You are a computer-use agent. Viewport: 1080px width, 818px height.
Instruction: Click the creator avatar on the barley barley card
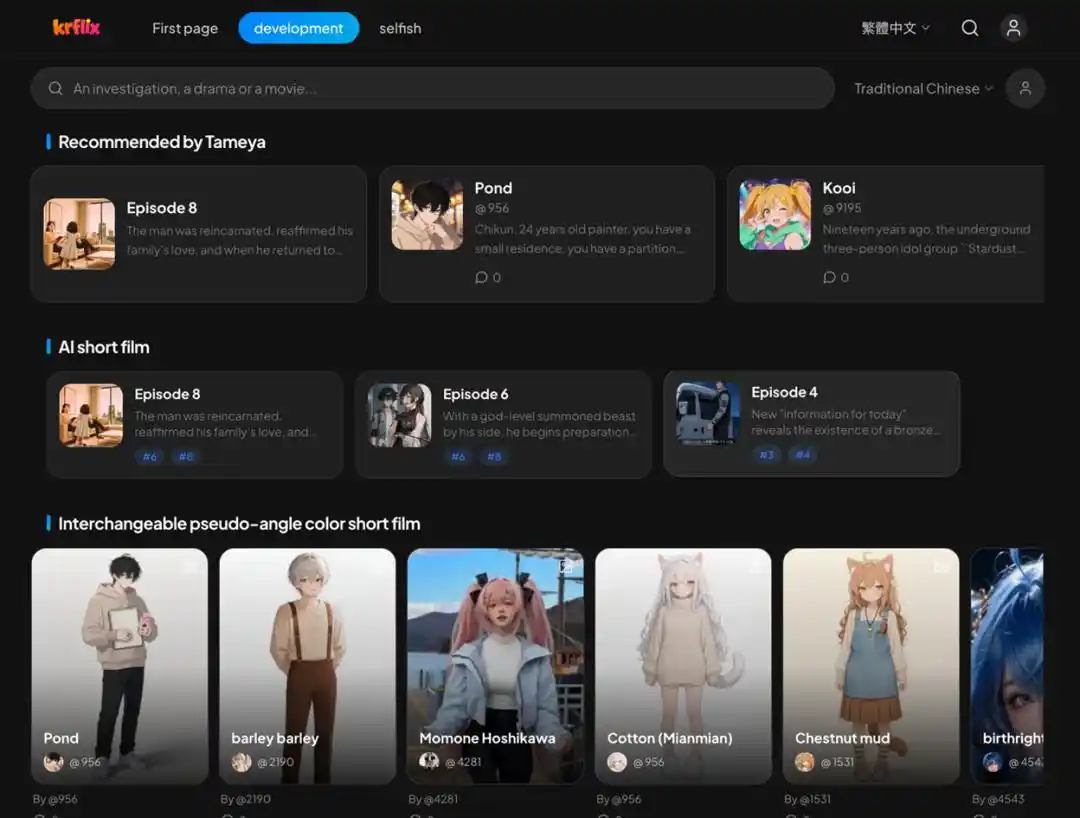coord(241,762)
